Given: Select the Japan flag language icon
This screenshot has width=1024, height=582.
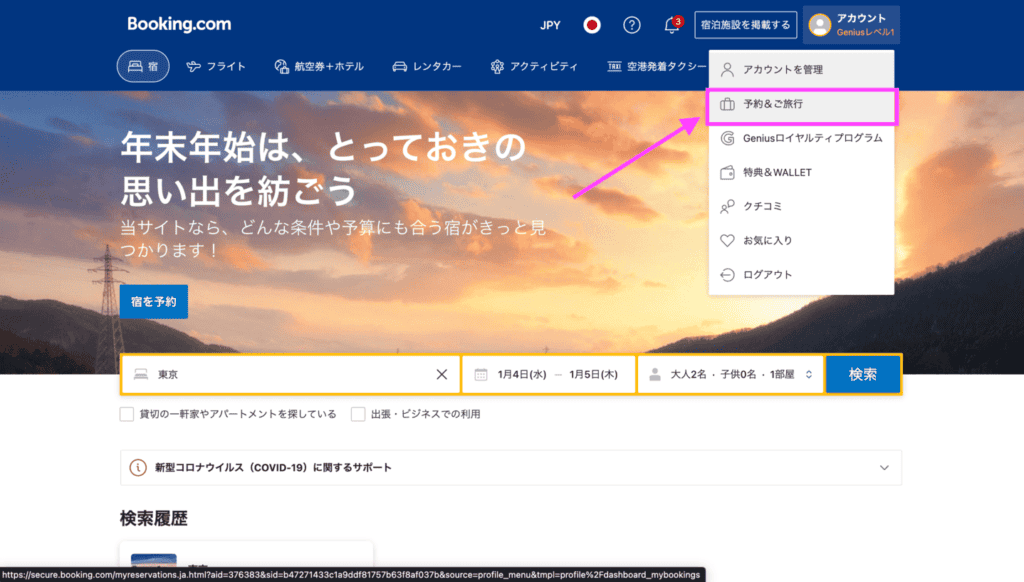Looking at the screenshot, I should [592, 25].
